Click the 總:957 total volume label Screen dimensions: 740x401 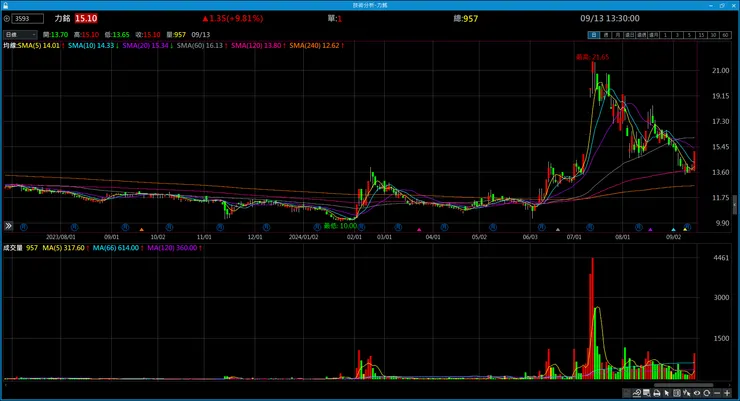click(466, 19)
